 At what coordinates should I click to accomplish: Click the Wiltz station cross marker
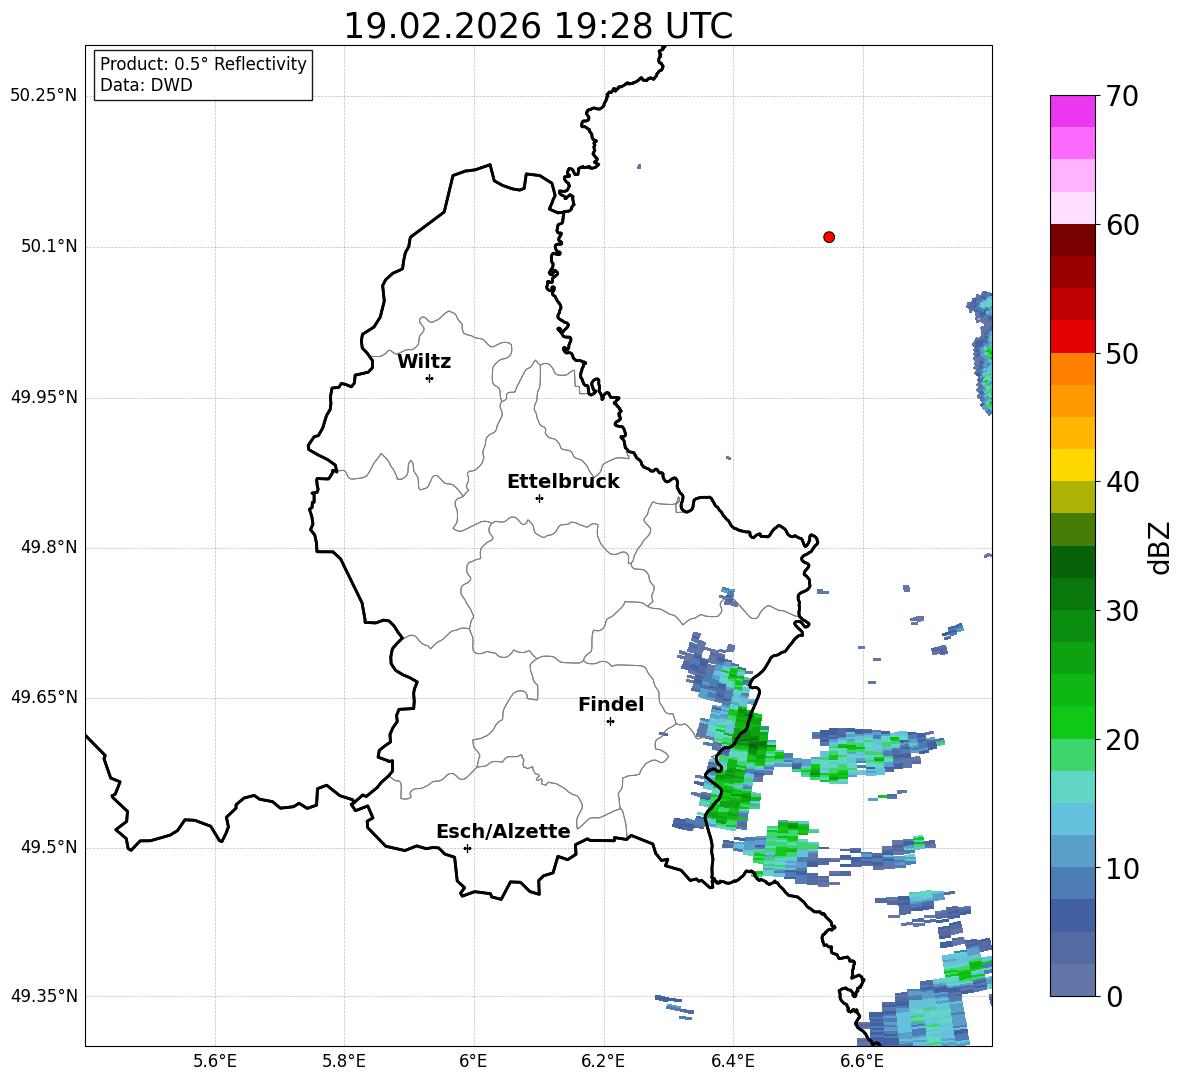pos(430,378)
